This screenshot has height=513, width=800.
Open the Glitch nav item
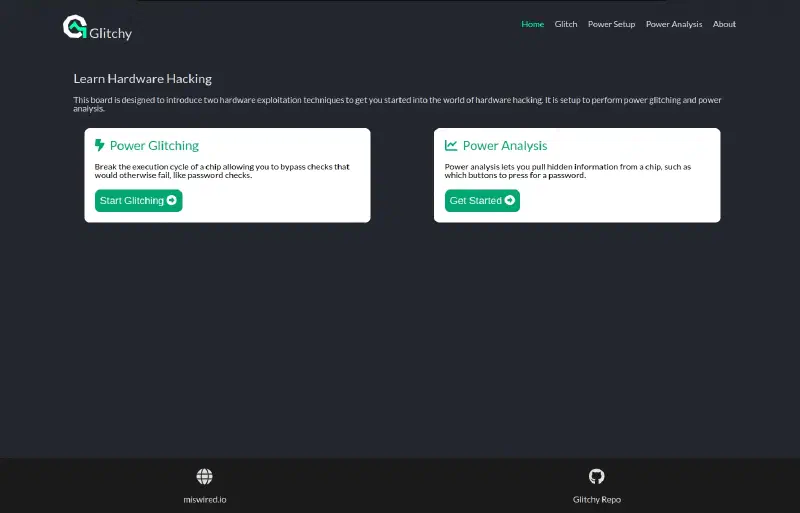[x=566, y=24]
